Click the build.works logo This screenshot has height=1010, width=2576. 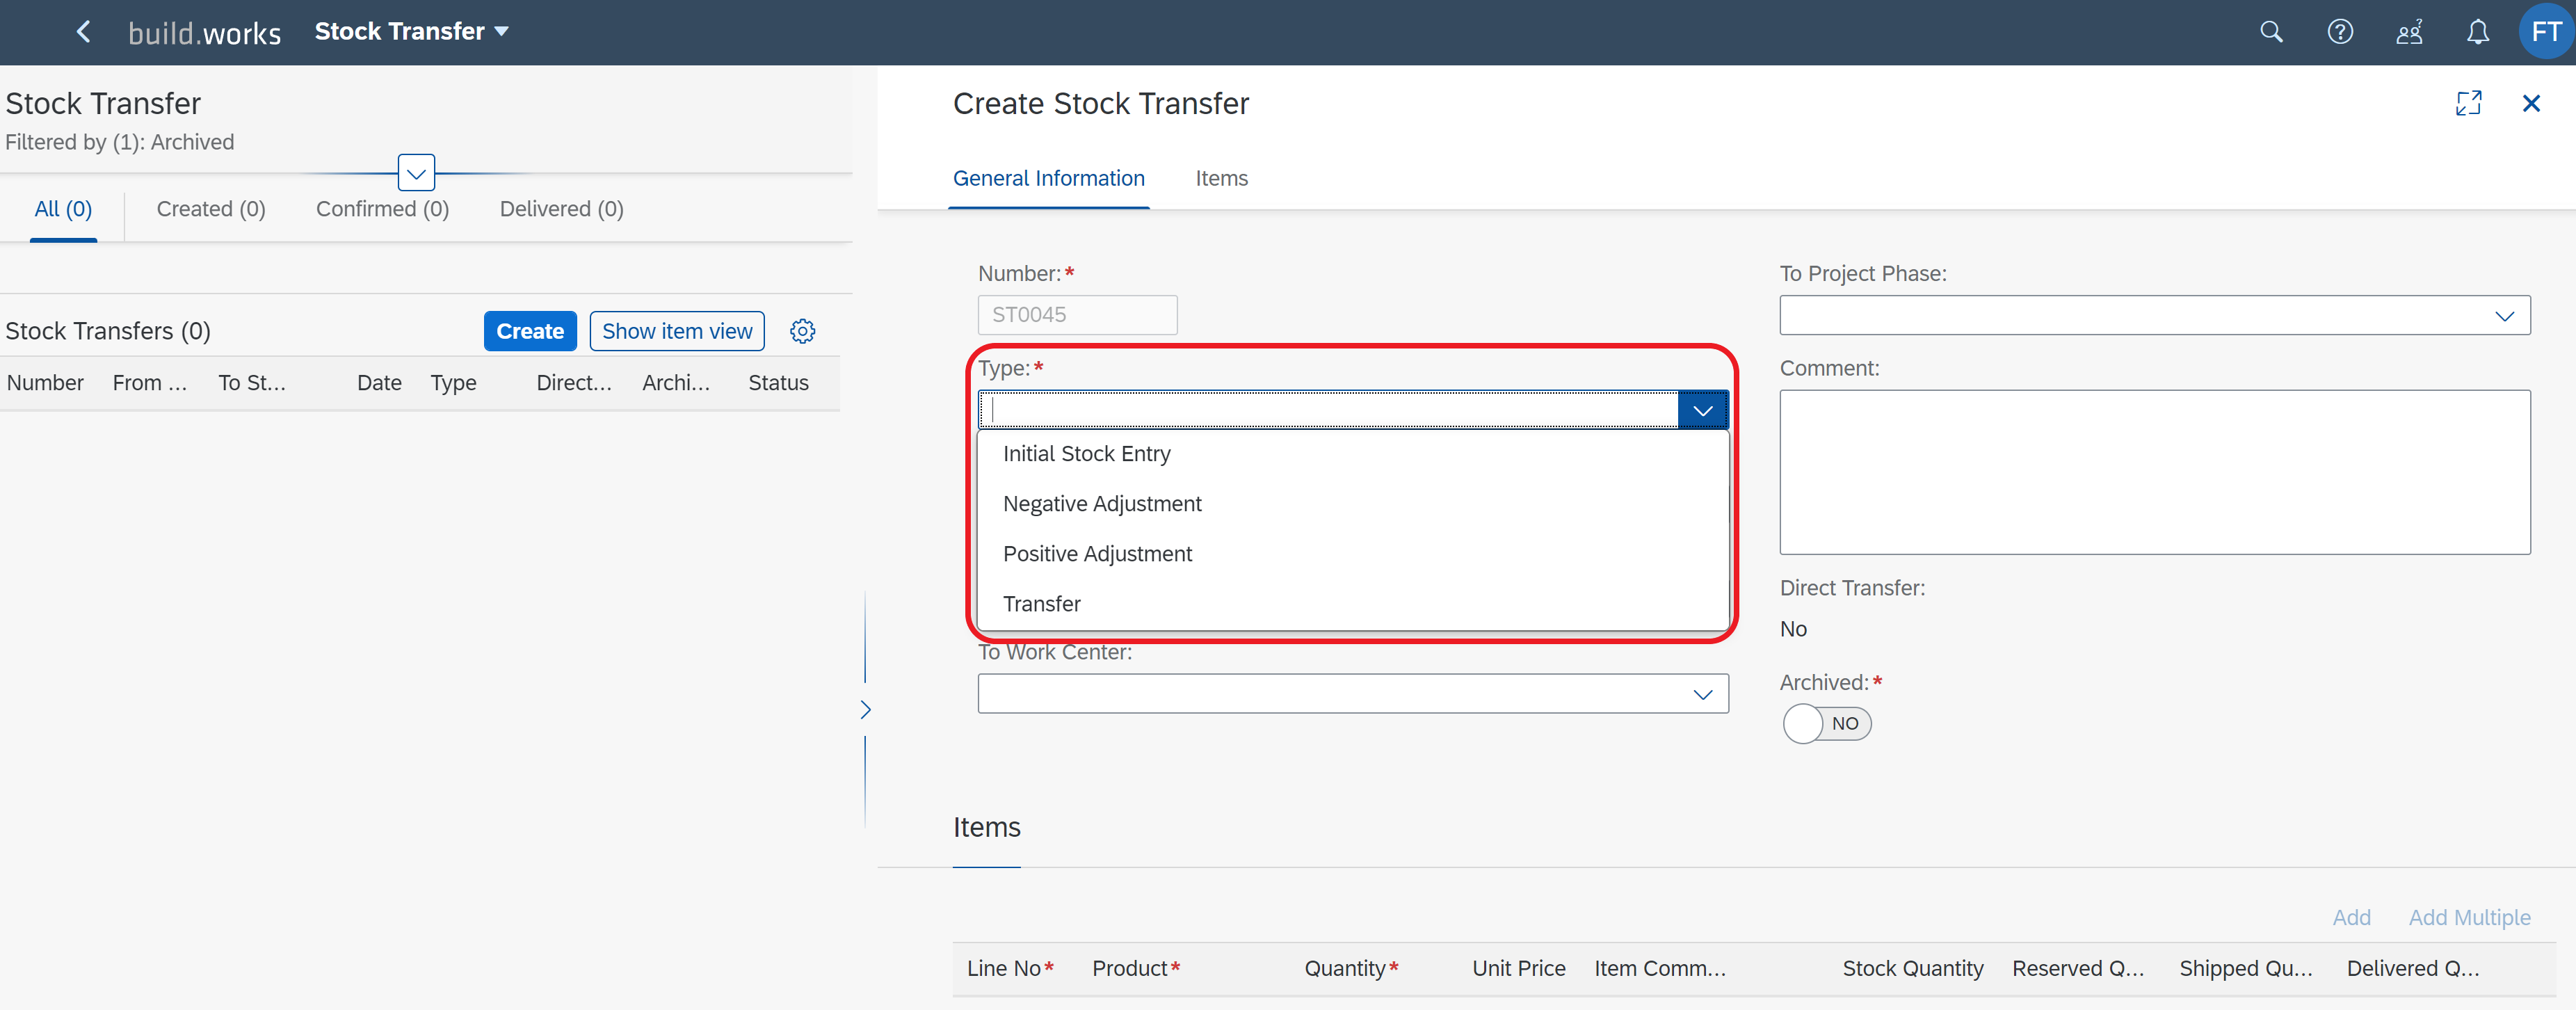(x=204, y=33)
